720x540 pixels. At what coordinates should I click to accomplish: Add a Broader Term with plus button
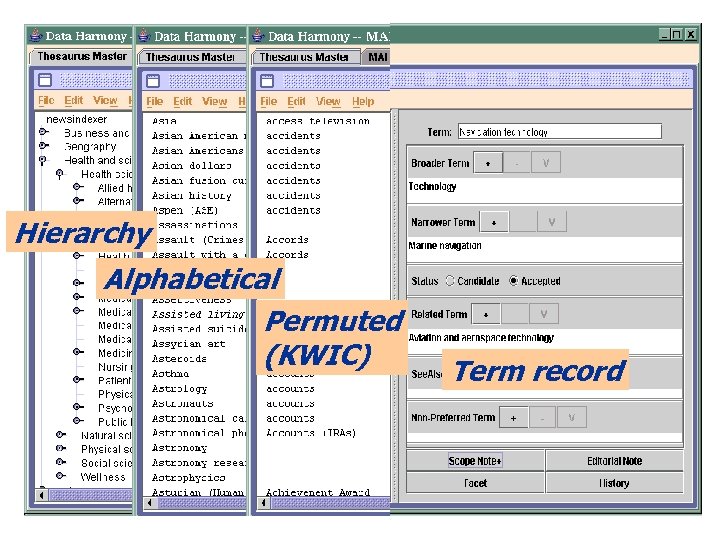coord(488,163)
